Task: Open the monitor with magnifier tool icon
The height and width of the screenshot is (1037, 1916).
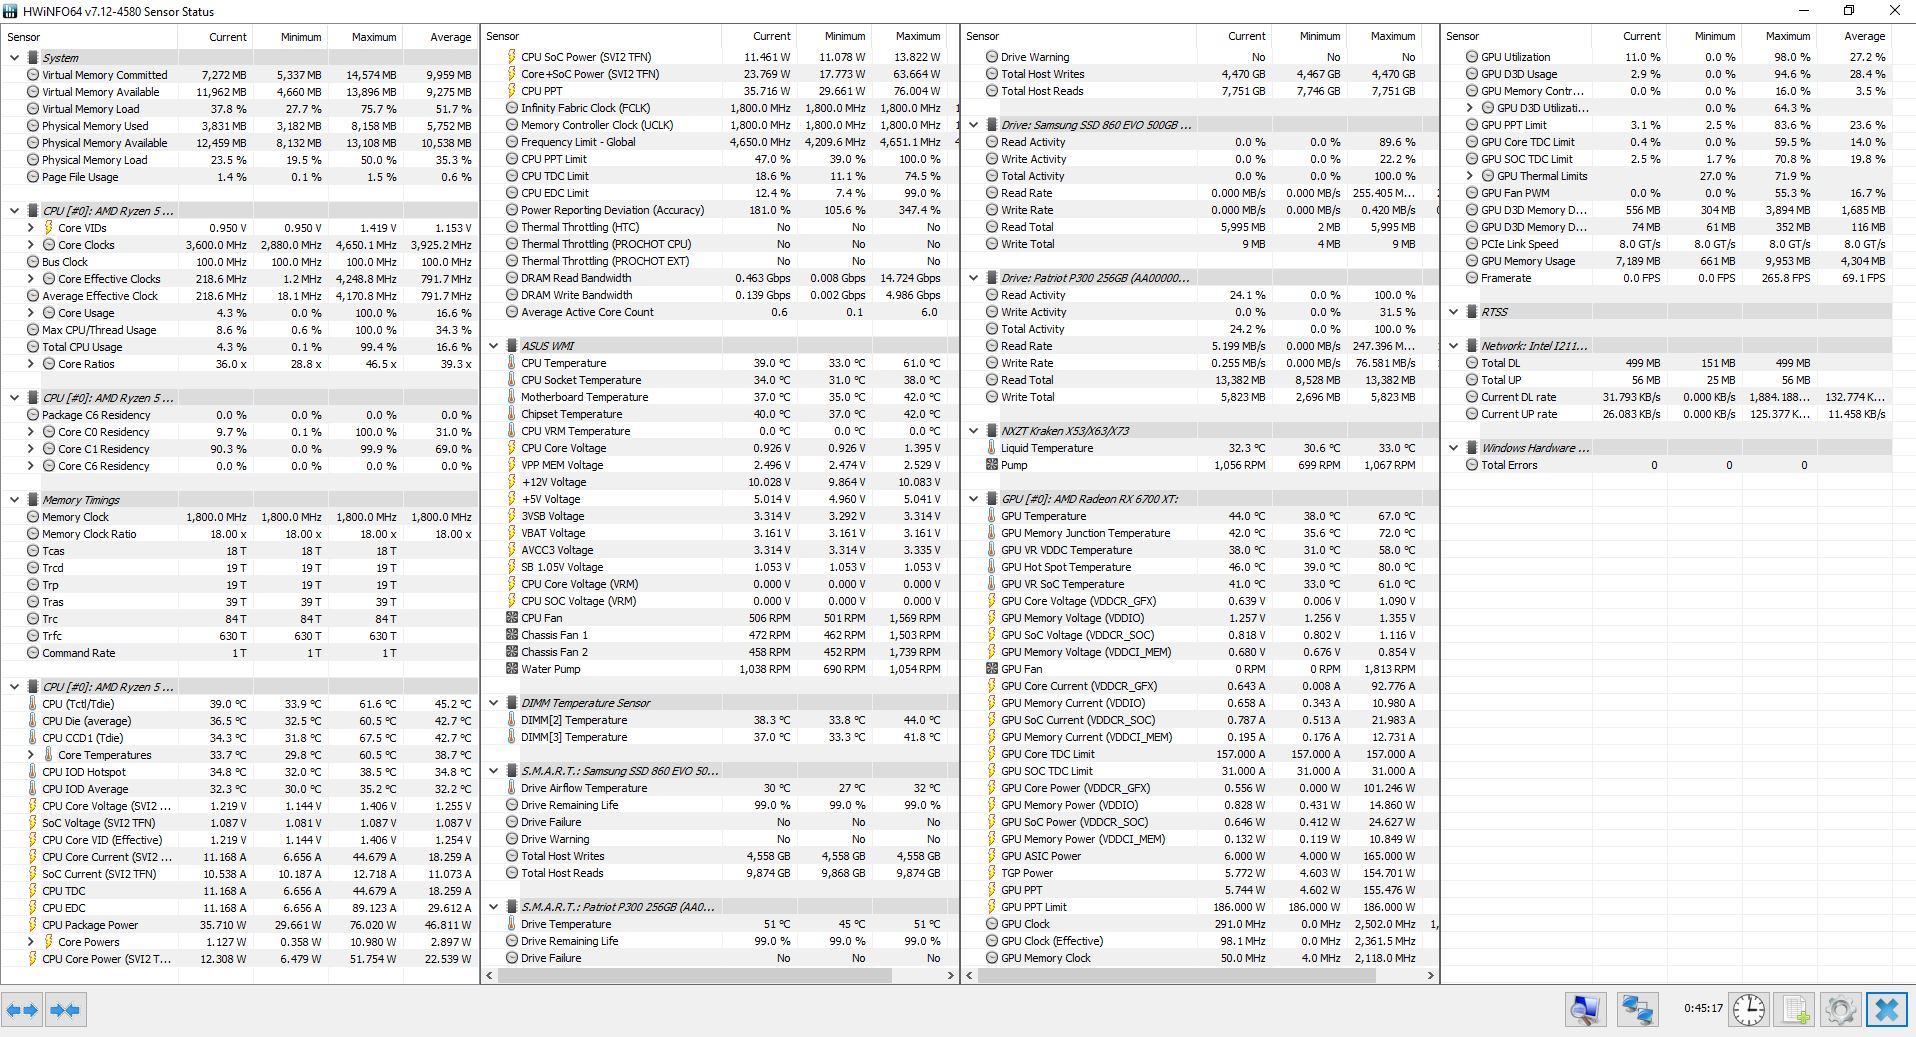Action: 1585,1010
